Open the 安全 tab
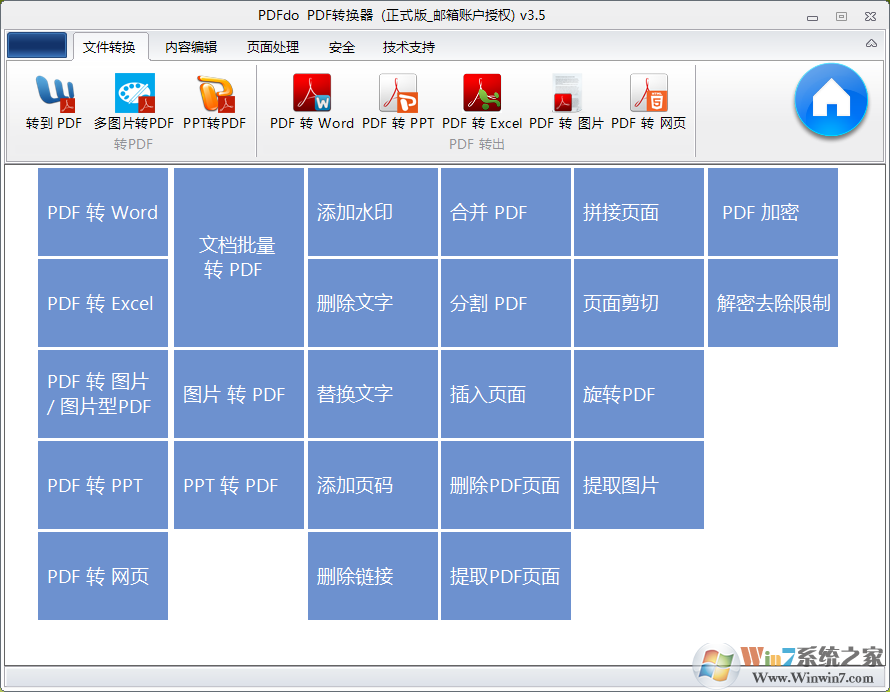The width and height of the screenshot is (890, 692). pos(341,46)
